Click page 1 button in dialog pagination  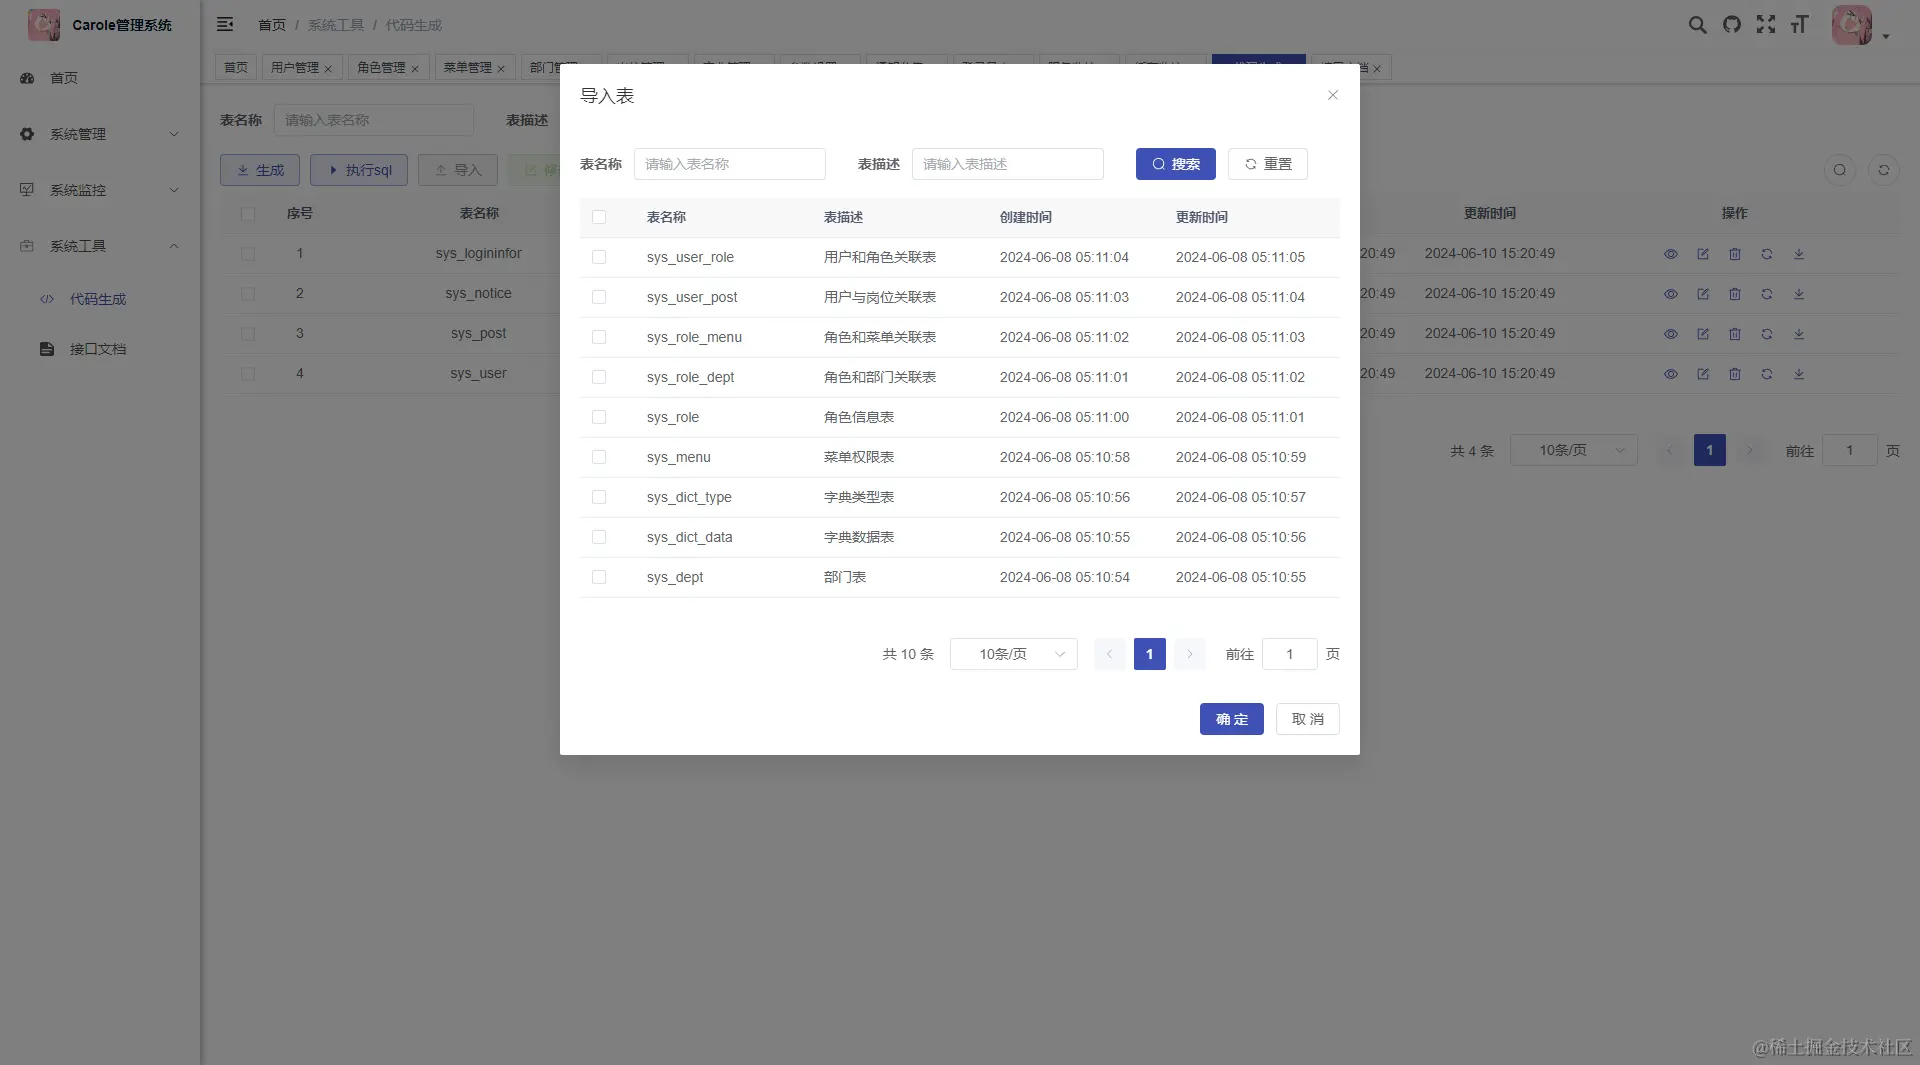coord(1150,654)
